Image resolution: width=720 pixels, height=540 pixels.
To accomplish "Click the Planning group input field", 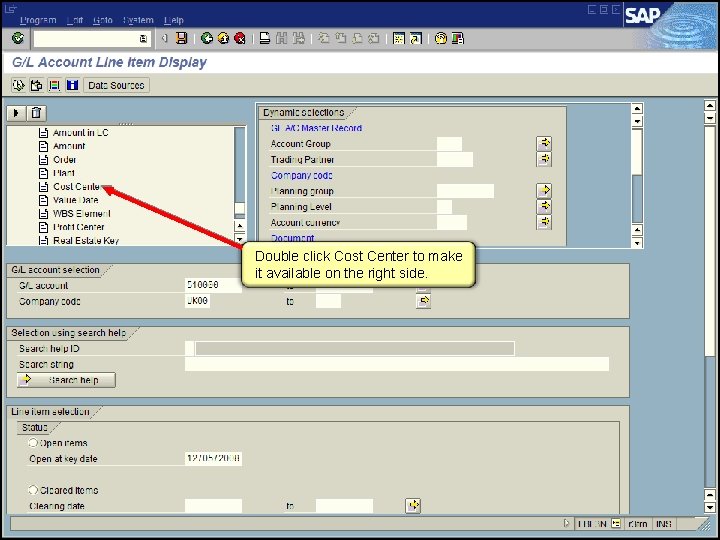I will (465, 191).
